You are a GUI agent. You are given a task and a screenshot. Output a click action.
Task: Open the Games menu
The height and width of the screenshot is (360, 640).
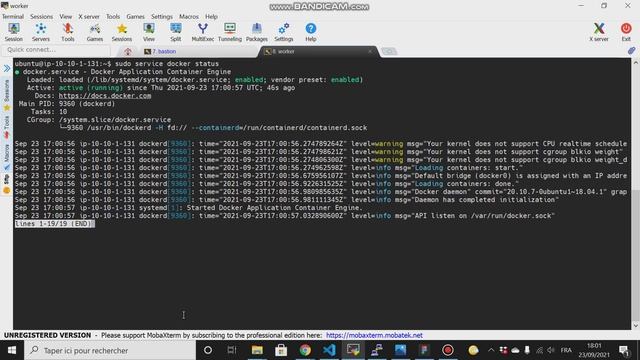[x=136, y=17]
